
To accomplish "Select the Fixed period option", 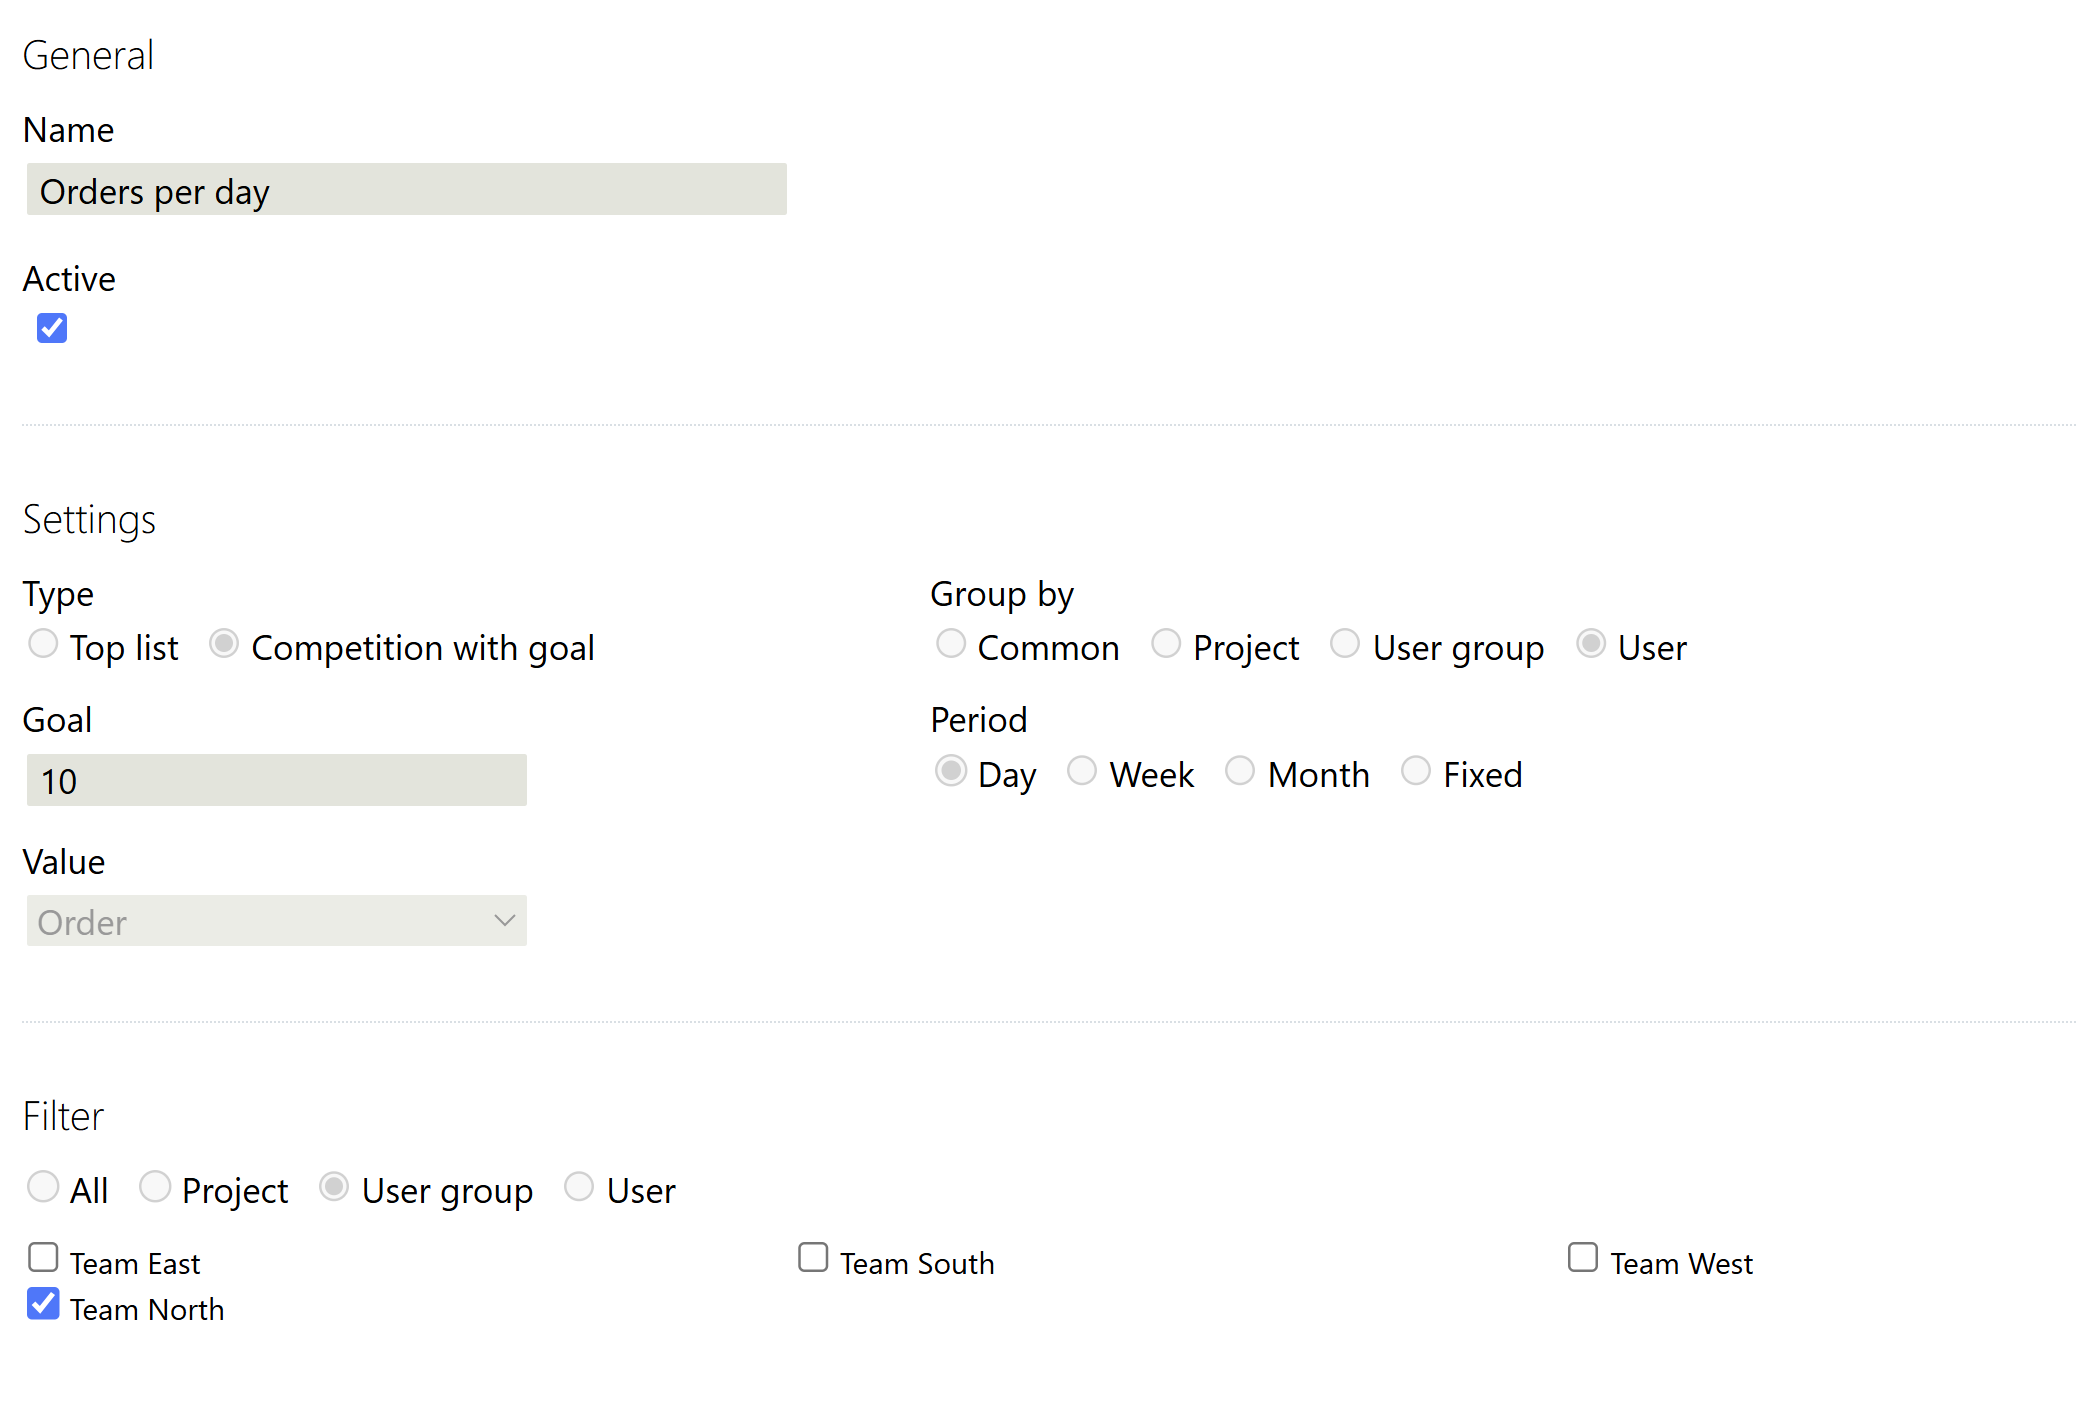I will [x=1416, y=771].
